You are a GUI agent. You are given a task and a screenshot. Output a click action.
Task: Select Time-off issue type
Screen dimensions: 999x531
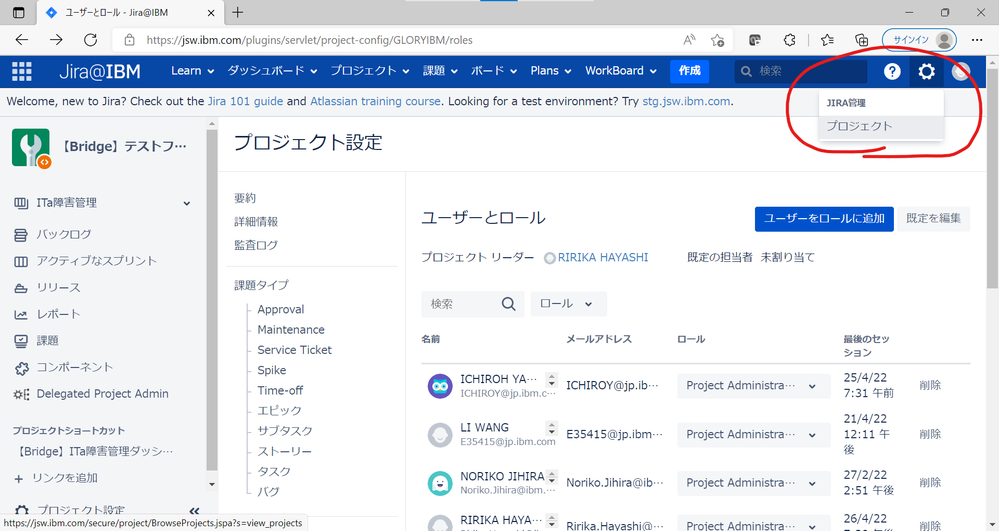tap(280, 391)
